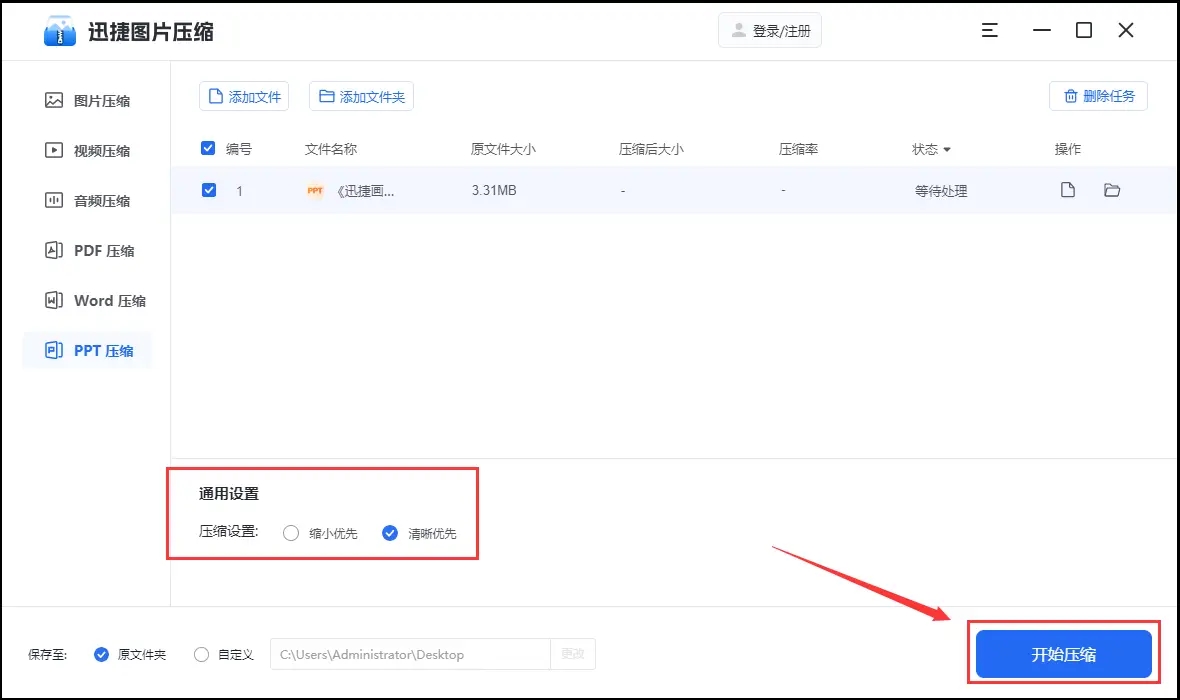The image size is (1180, 700).
Task: Go to PDF 压缩 section
Action: click(88, 251)
